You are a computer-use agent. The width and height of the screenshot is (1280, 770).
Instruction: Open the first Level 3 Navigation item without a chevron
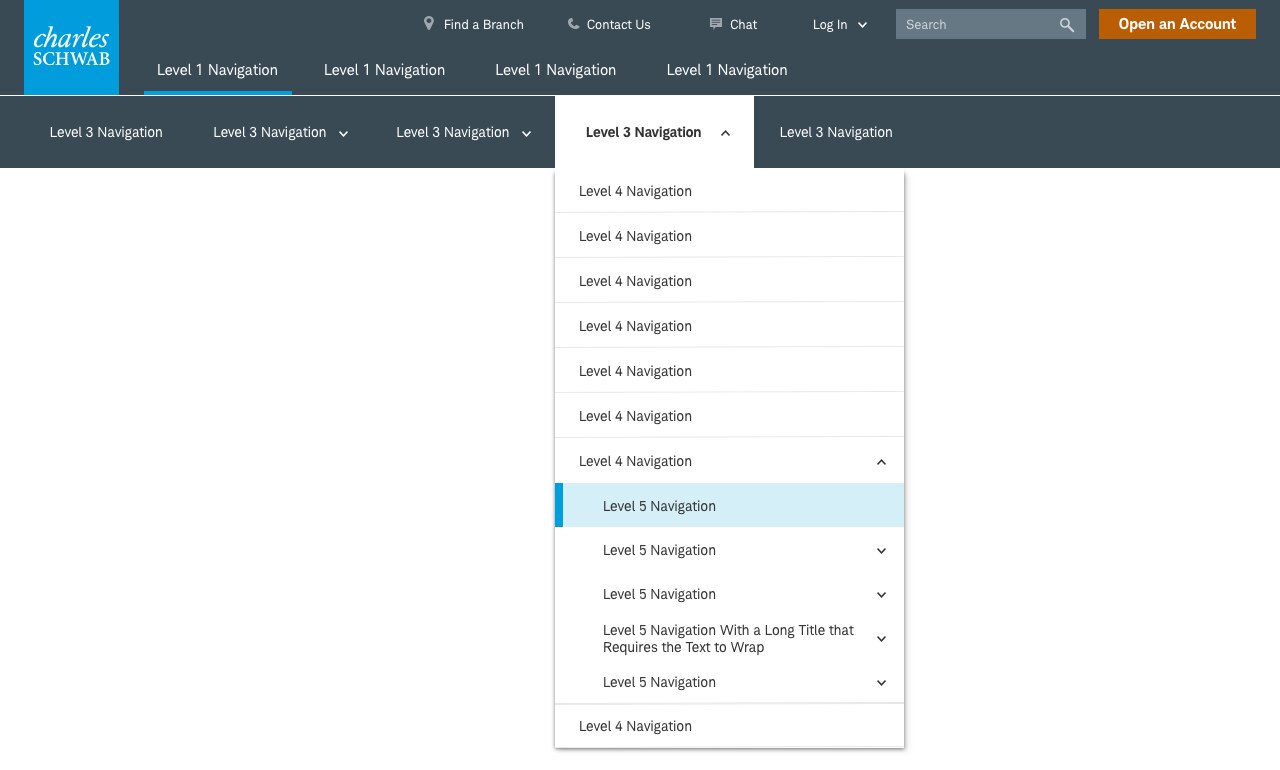(x=106, y=132)
